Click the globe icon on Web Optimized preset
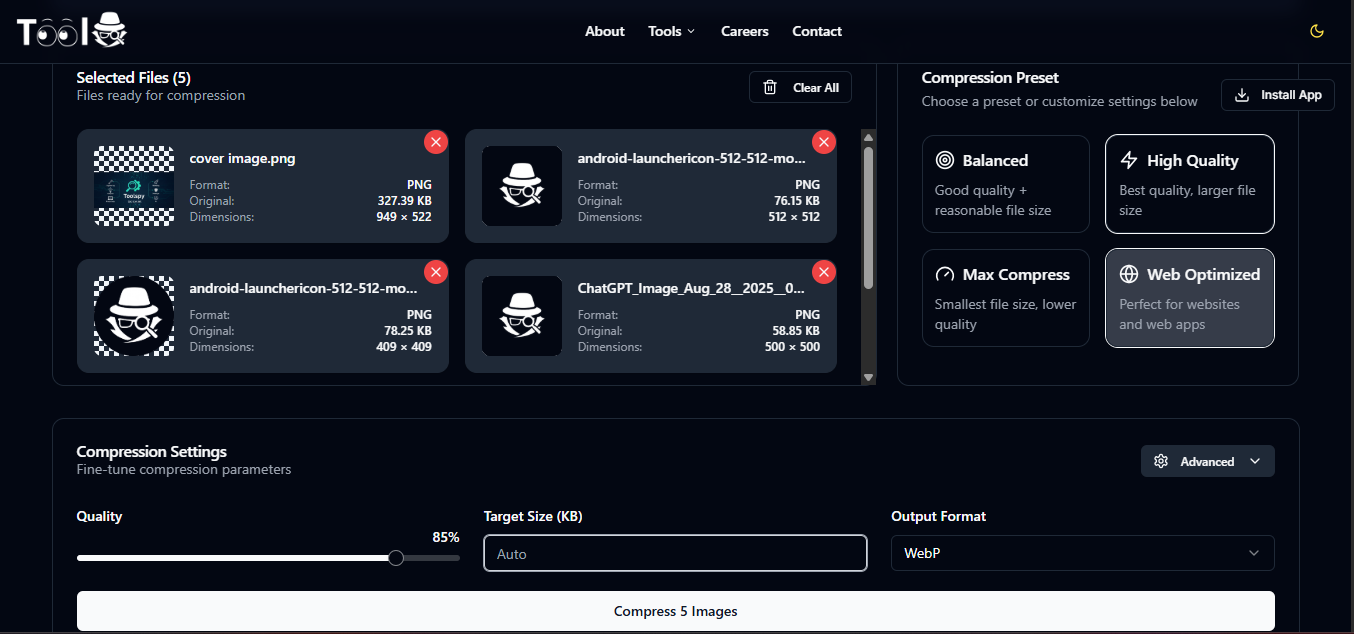 [1129, 274]
